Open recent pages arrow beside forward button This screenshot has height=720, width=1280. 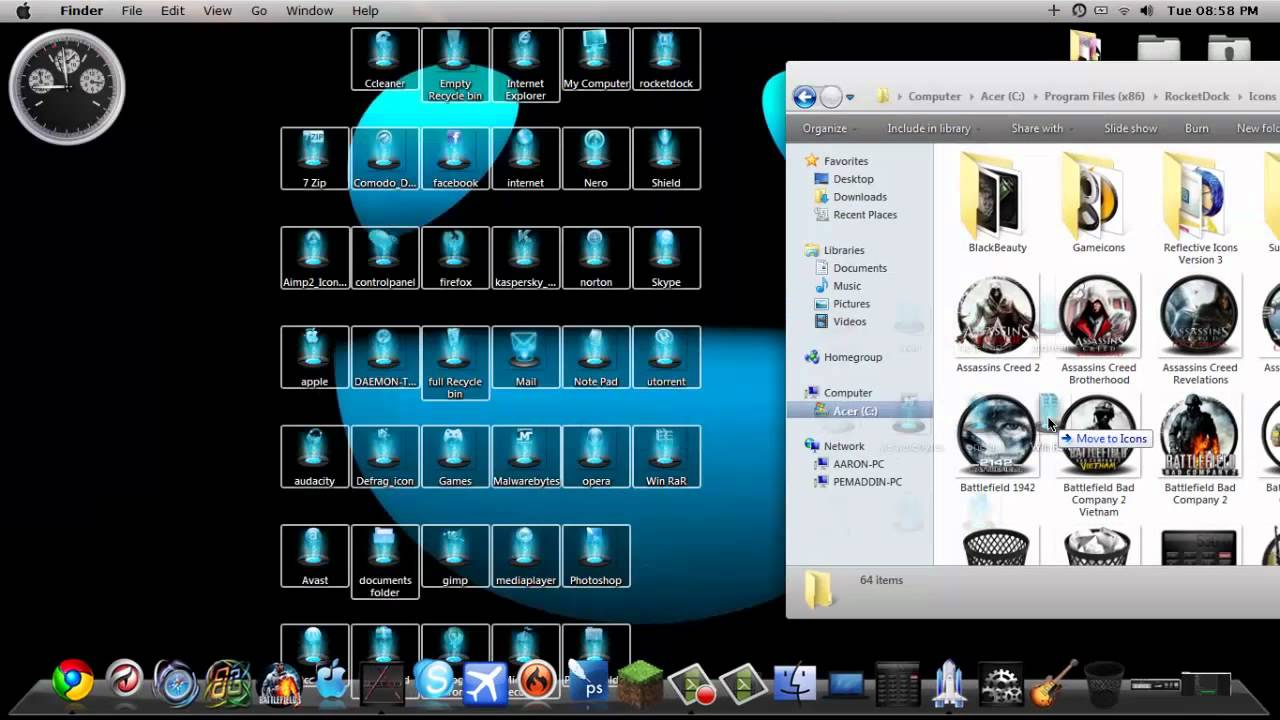click(850, 97)
